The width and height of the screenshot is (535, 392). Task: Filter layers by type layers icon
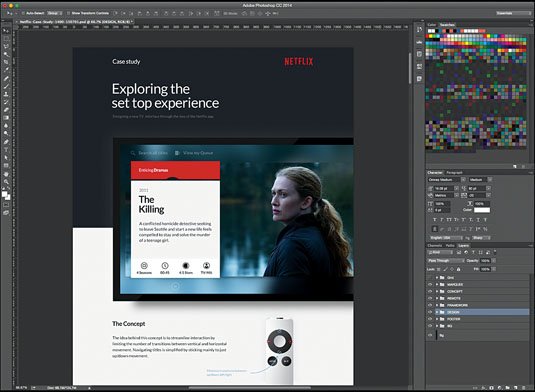tap(473, 252)
